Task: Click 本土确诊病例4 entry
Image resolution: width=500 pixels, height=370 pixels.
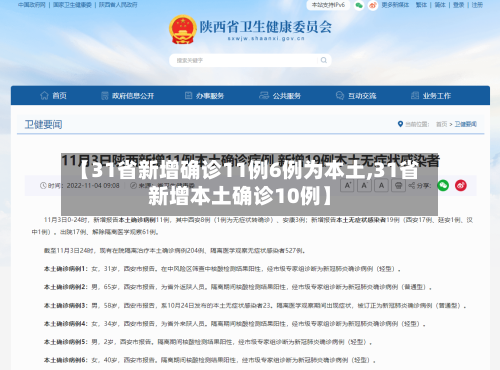Action: (235, 323)
